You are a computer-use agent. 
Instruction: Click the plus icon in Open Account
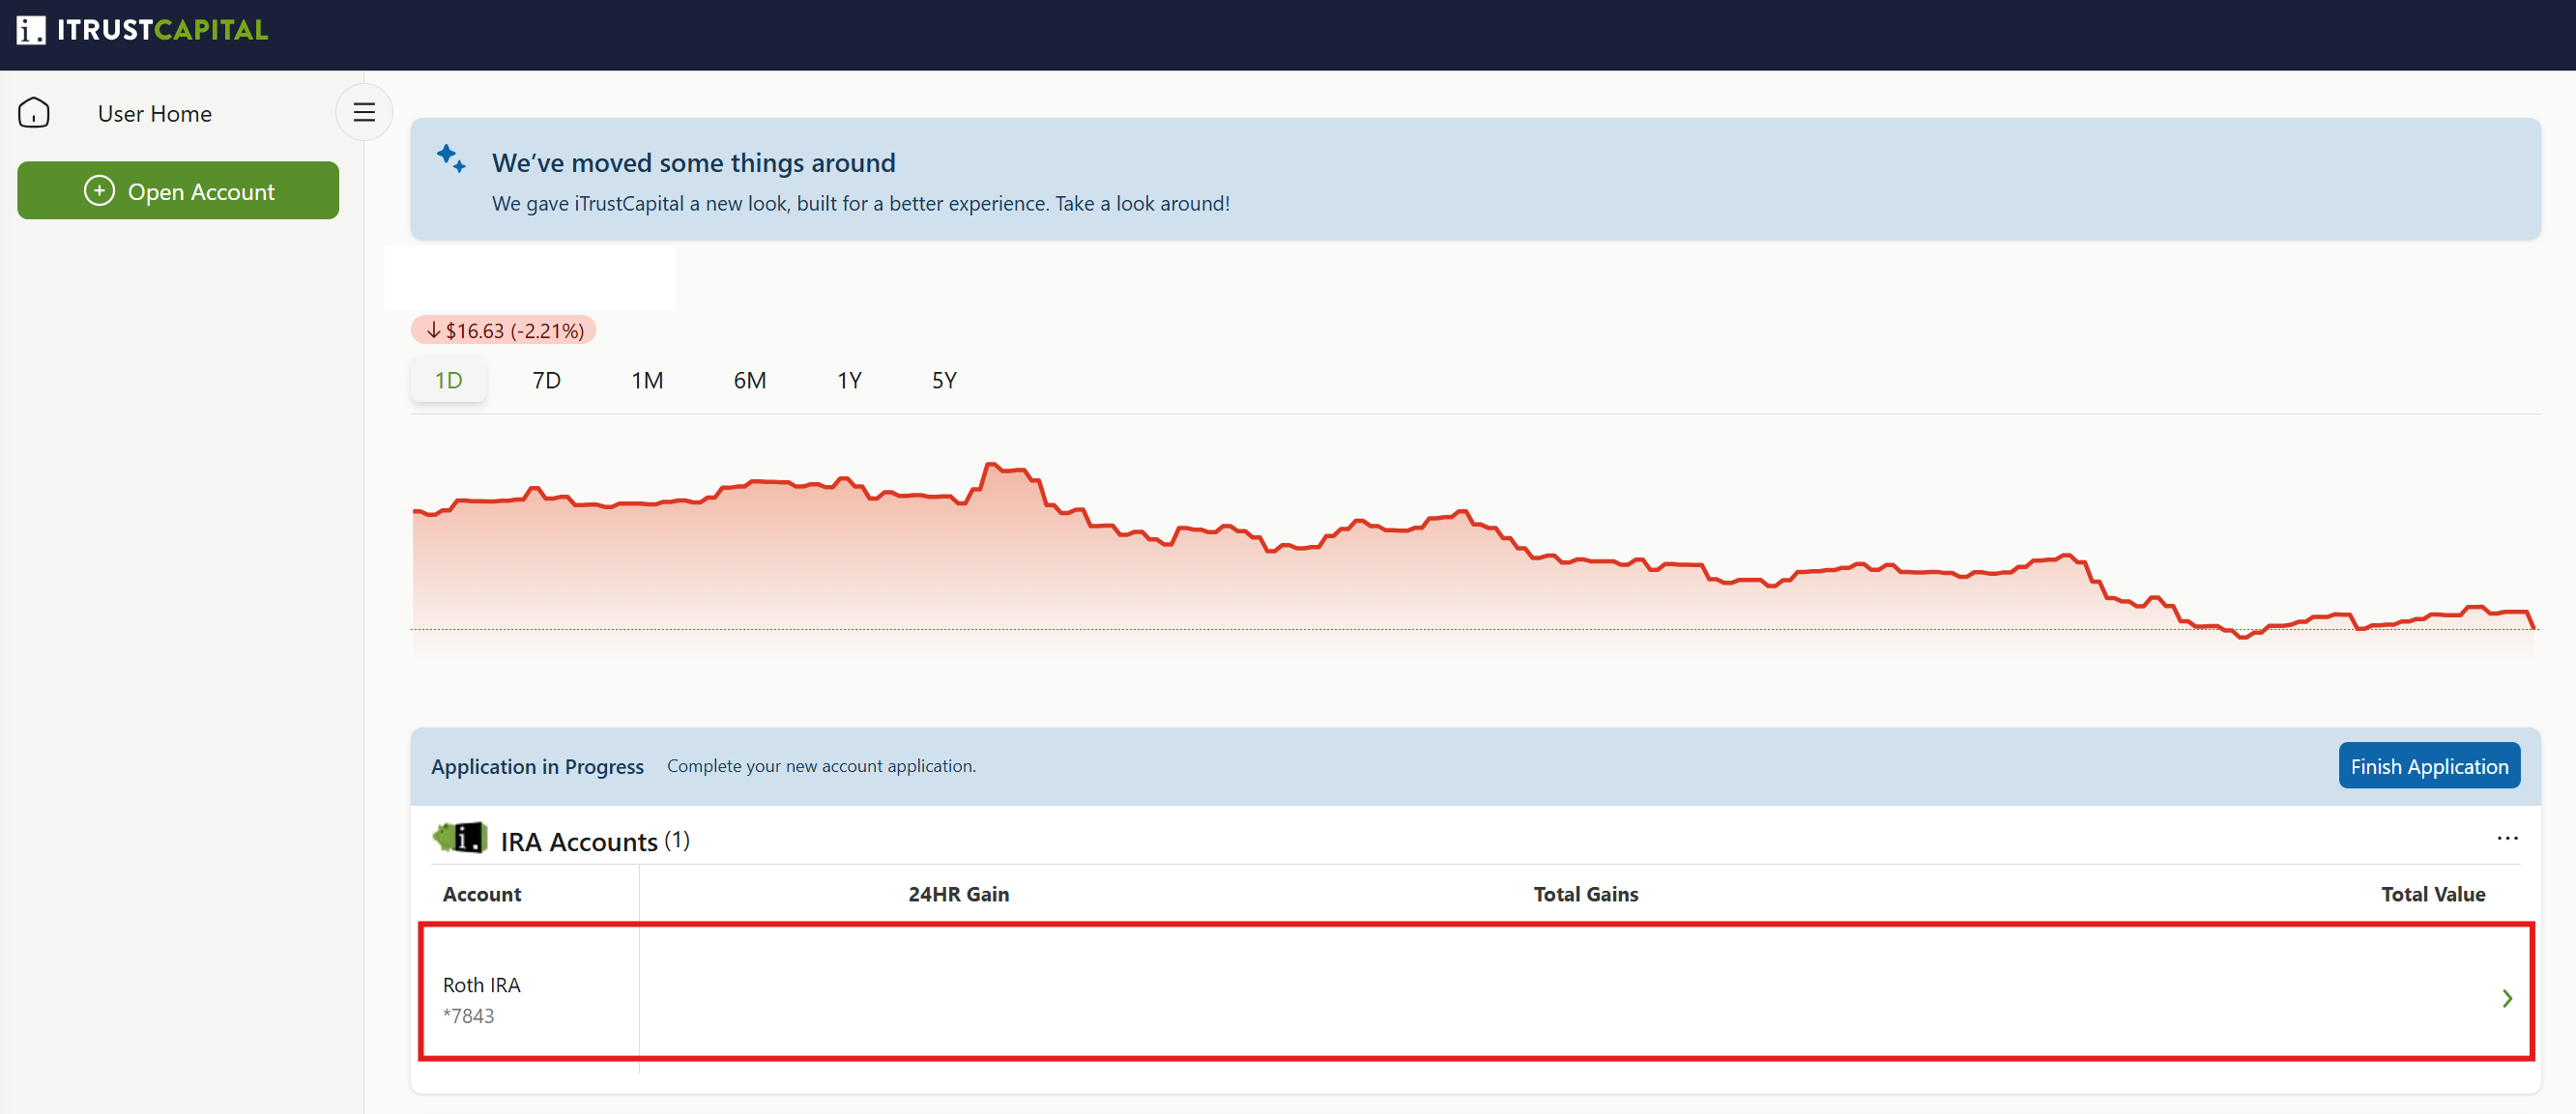click(99, 191)
